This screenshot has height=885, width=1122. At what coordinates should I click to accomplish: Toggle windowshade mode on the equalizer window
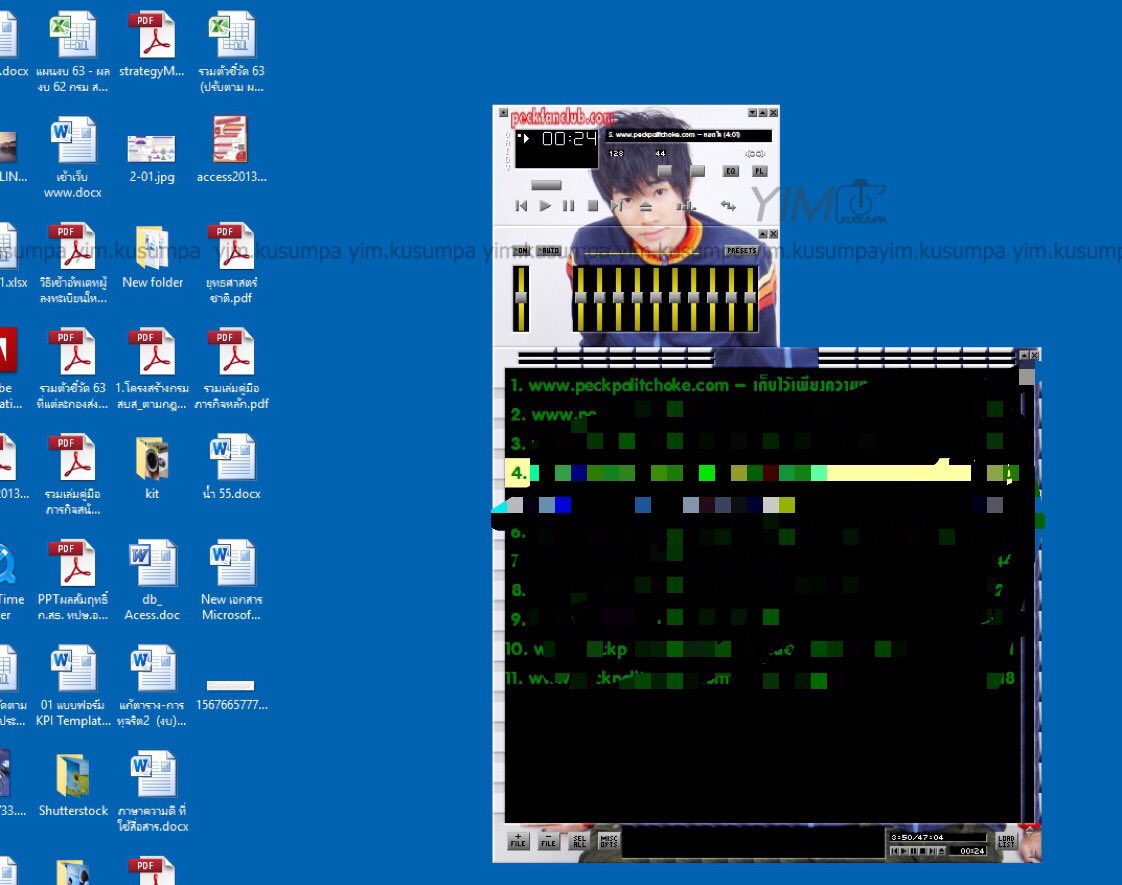(x=763, y=234)
